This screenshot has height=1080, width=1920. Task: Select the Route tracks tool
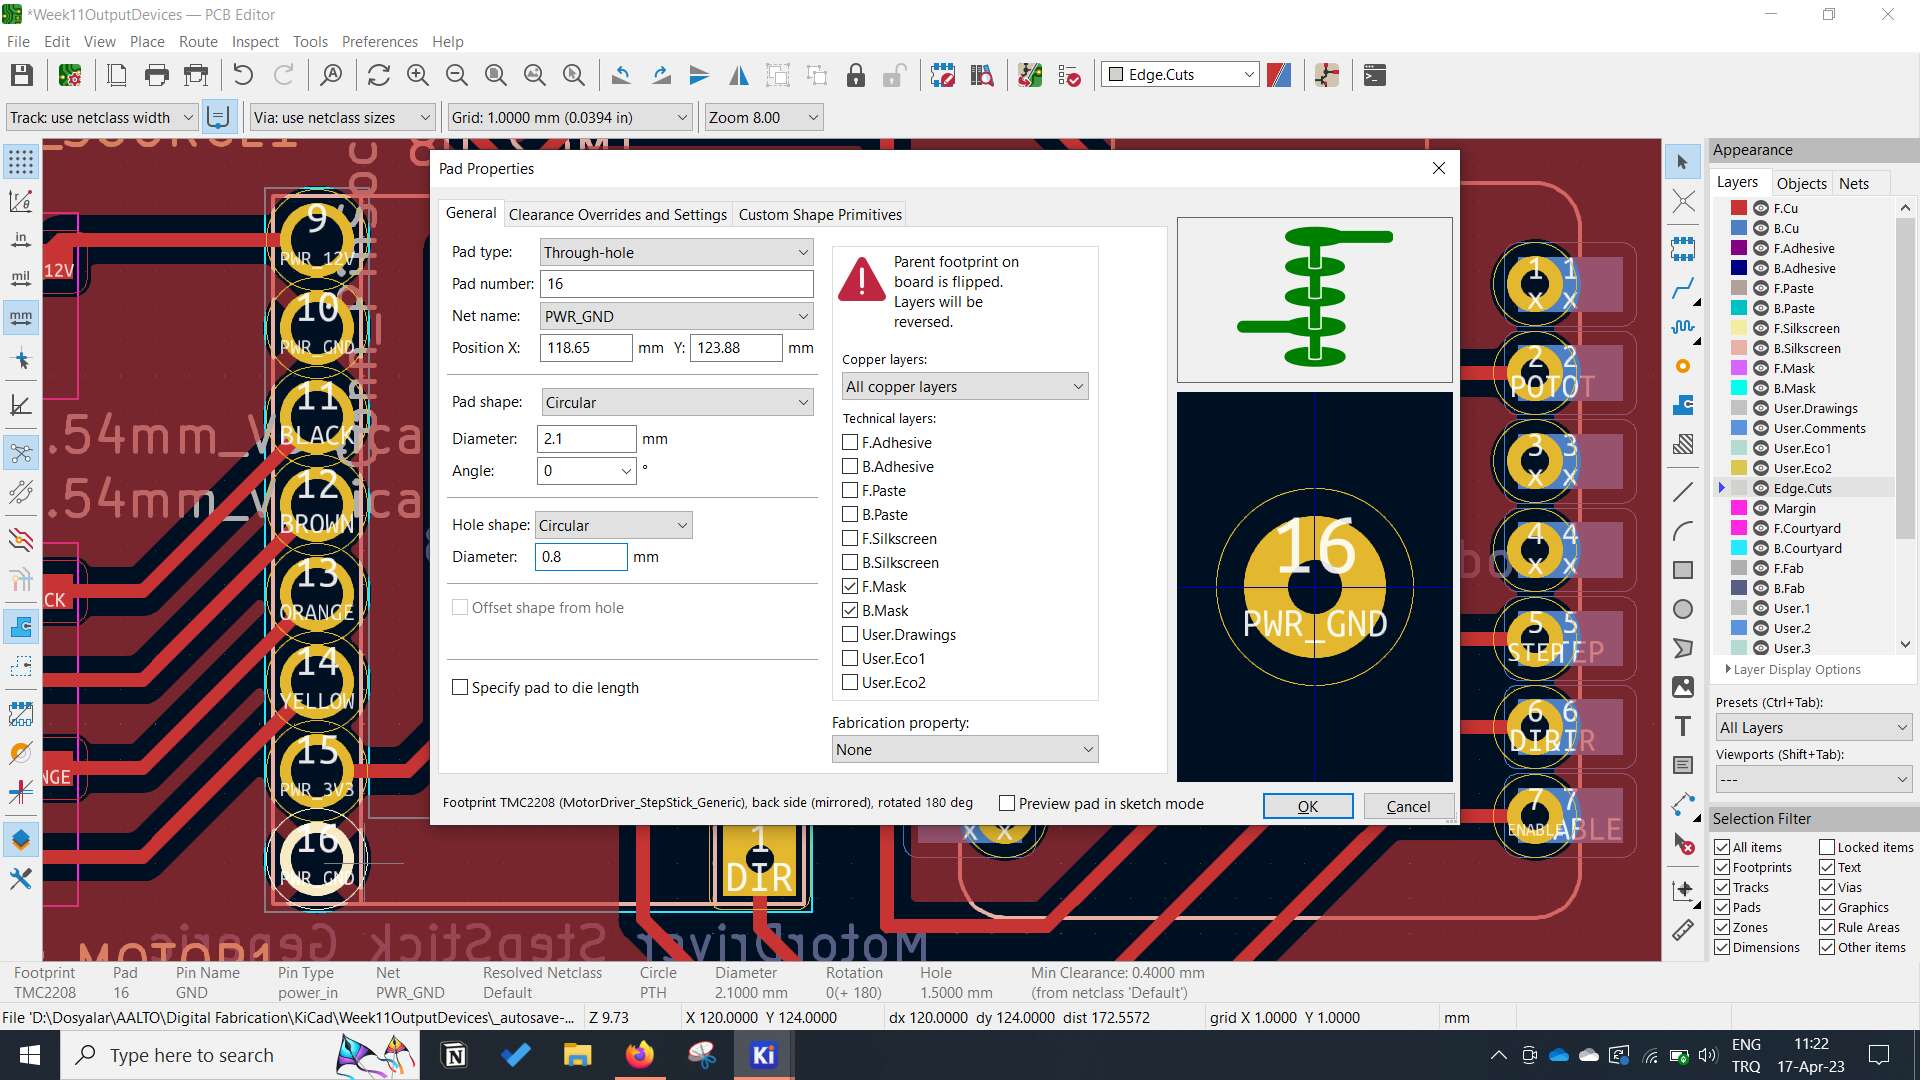[1683, 289]
